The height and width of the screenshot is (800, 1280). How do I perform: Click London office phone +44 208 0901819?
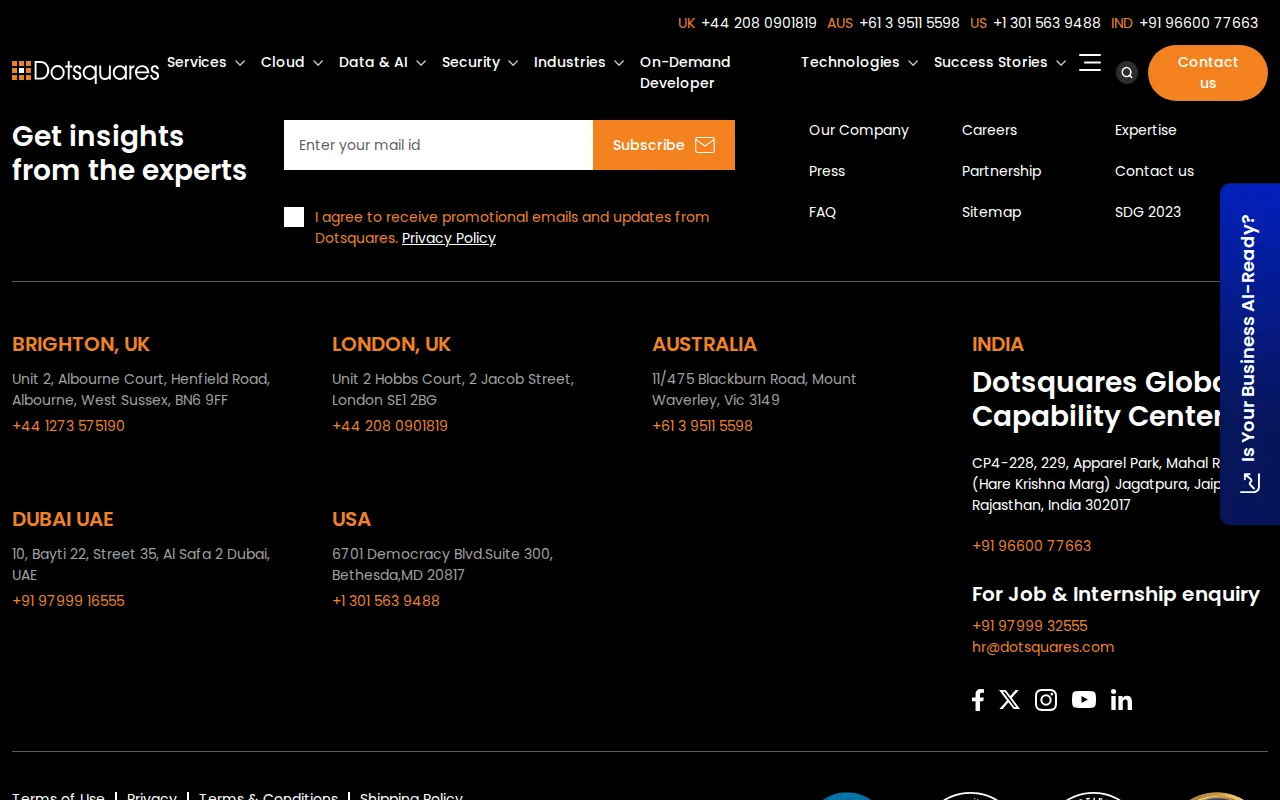[390, 426]
